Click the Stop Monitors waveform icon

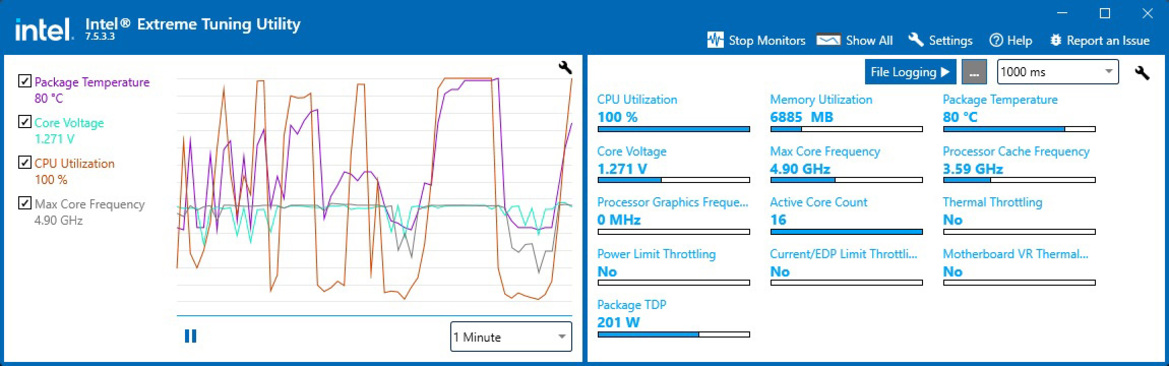(x=715, y=40)
